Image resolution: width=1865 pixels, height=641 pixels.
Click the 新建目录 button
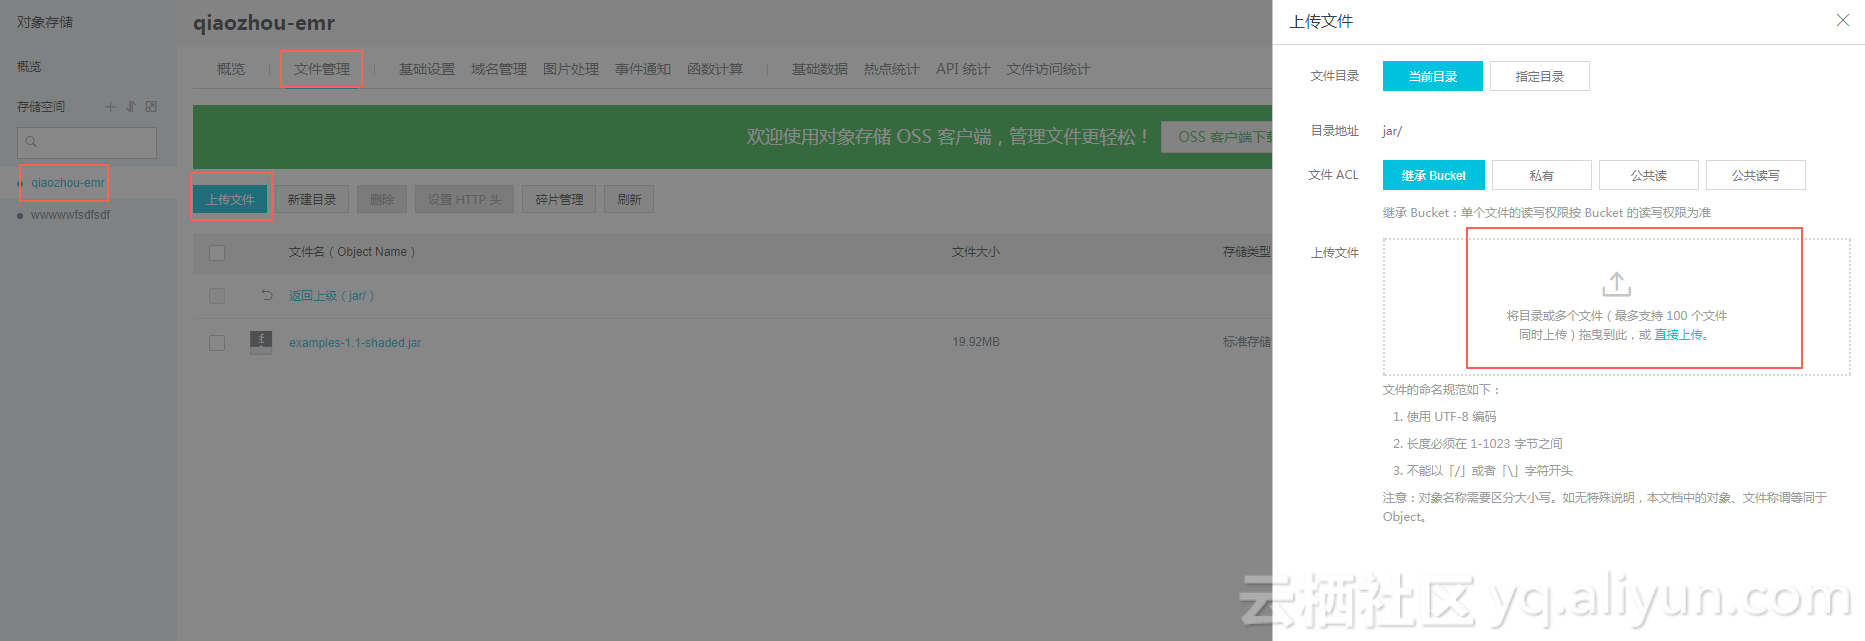click(x=312, y=199)
